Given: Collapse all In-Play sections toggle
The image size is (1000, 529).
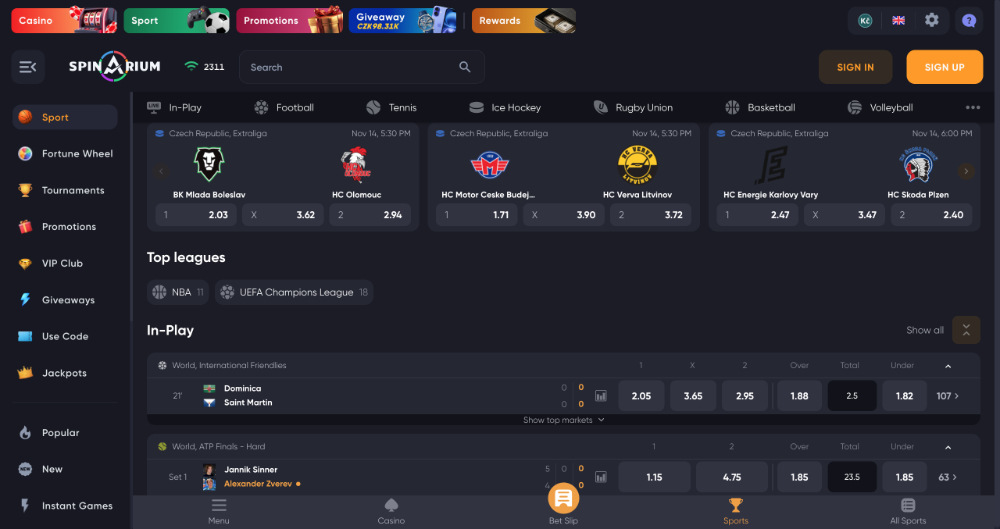Looking at the screenshot, I should click(x=966, y=330).
